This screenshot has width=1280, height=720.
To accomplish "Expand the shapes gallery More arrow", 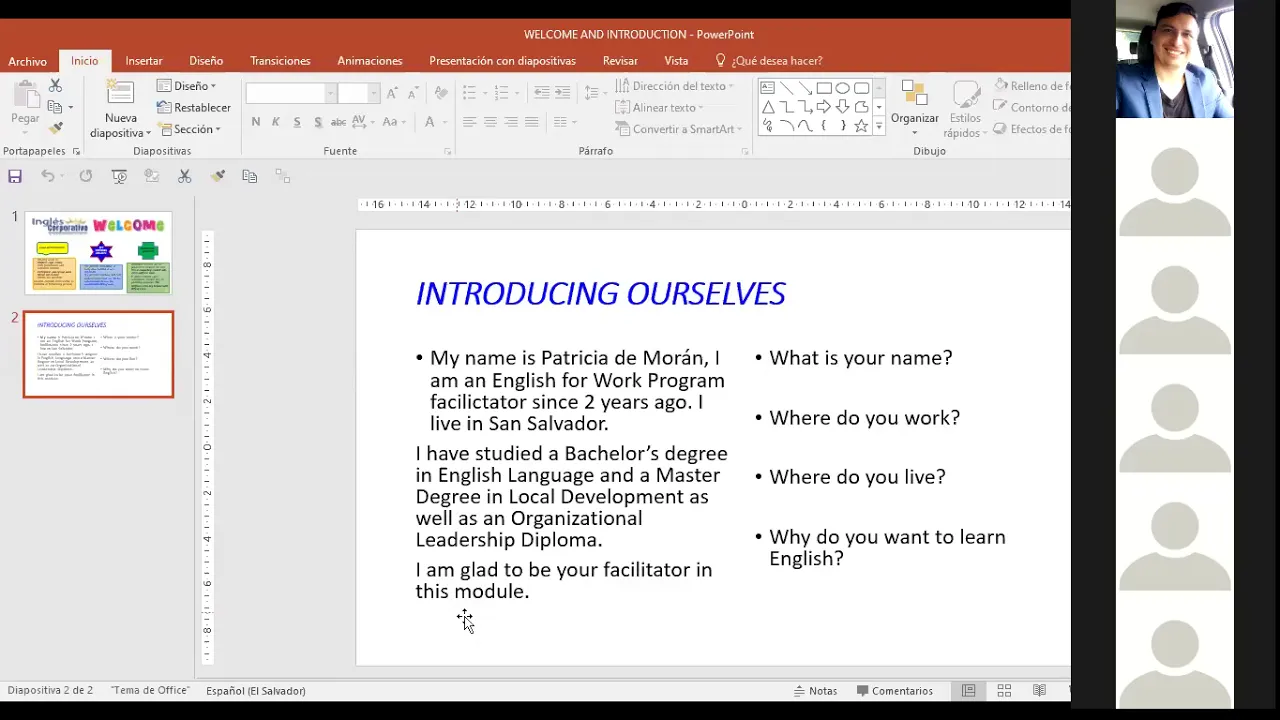I will 878,127.
